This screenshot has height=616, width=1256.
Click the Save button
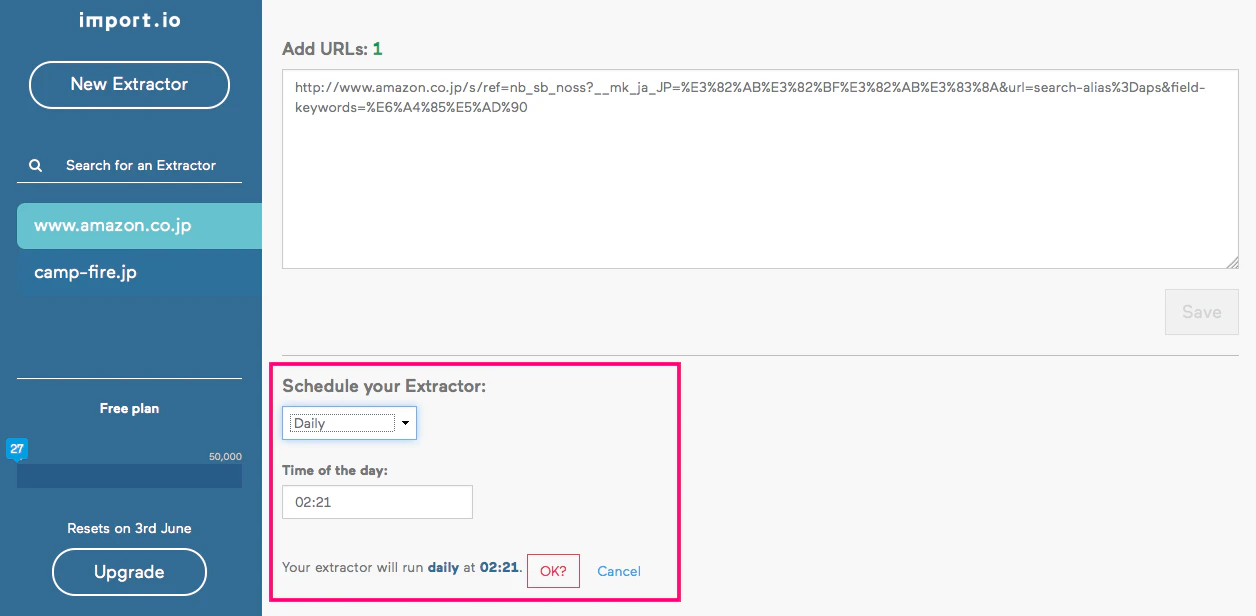[1202, 312]
